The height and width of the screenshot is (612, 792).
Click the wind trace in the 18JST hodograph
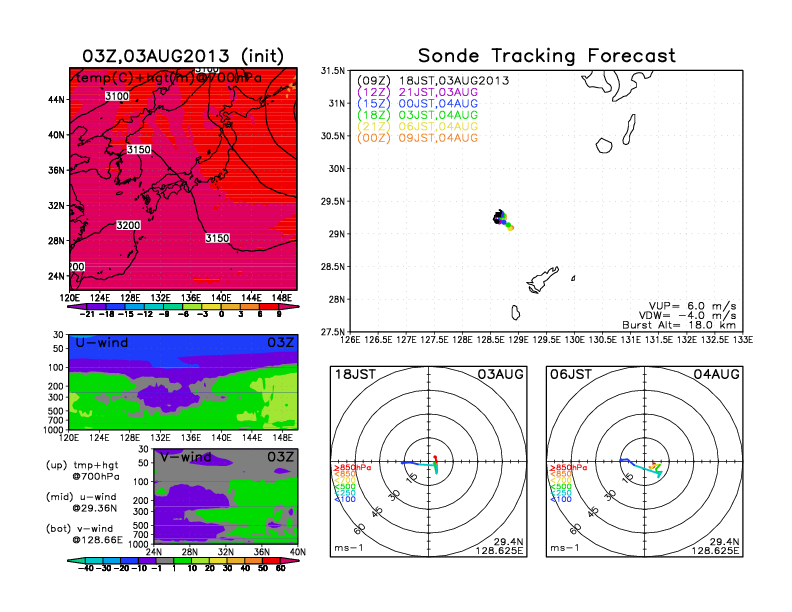(424, 463)
